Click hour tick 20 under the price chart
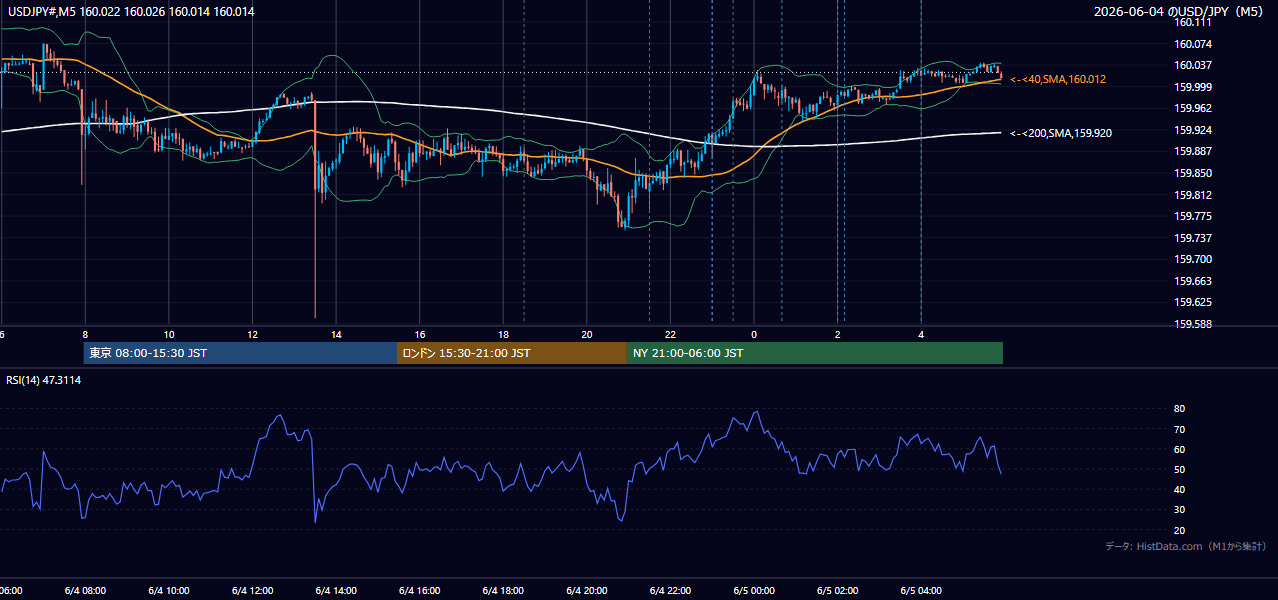 587,335
